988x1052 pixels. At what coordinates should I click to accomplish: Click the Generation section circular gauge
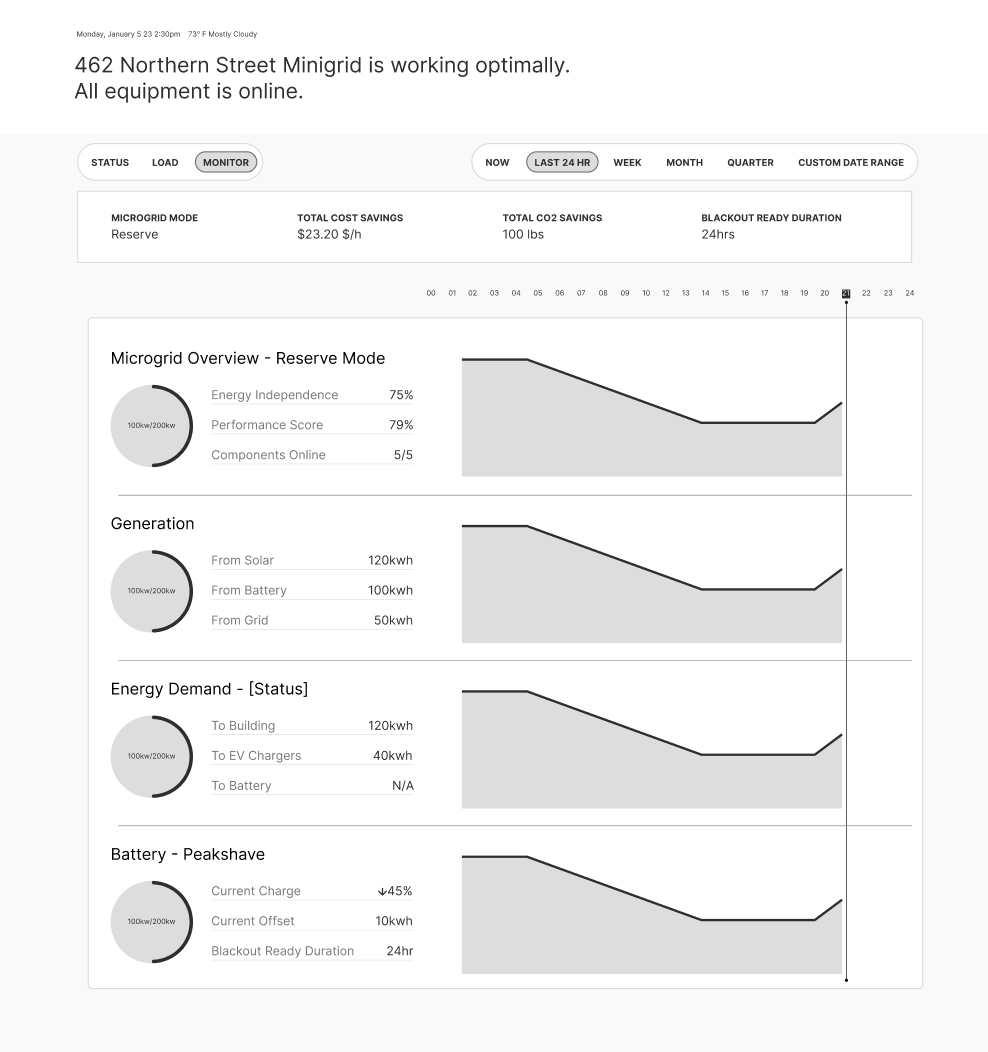151,591
